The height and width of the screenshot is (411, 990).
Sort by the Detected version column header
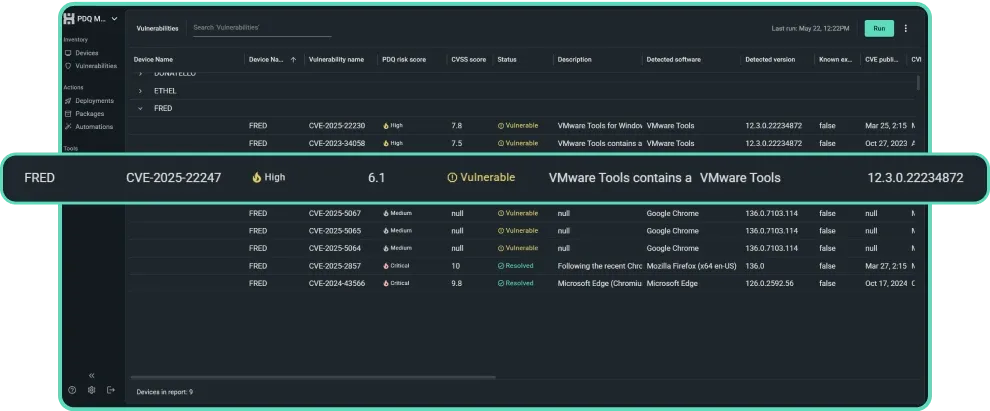tap(770, 60)
